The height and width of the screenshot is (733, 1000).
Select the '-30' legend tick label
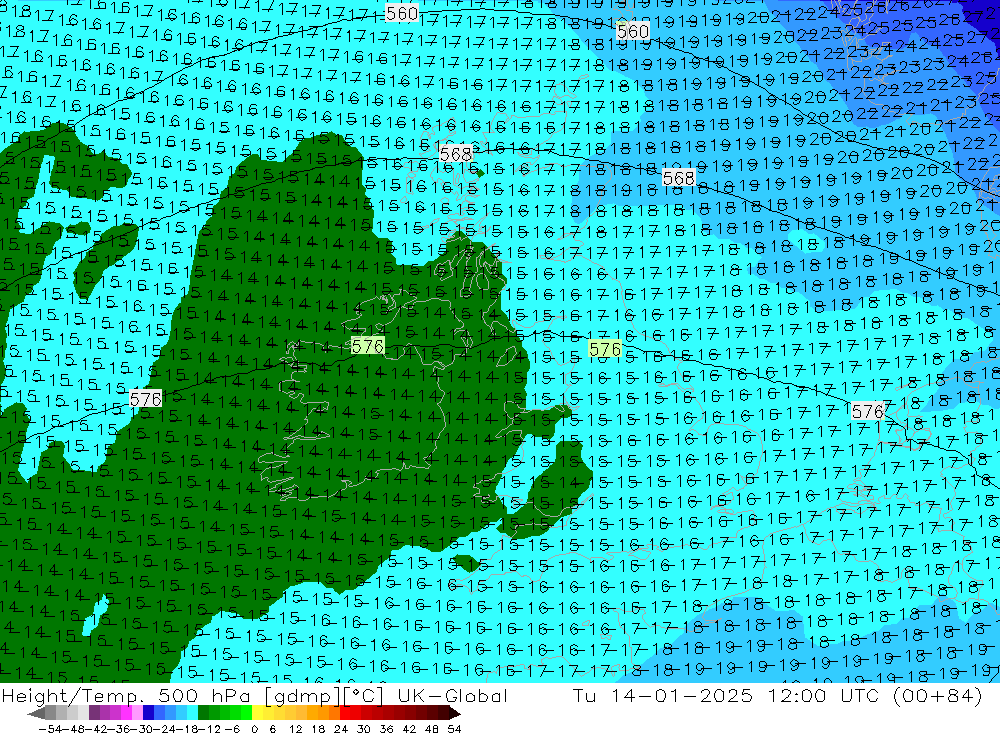pyautogui.click(x=141, y=729)
